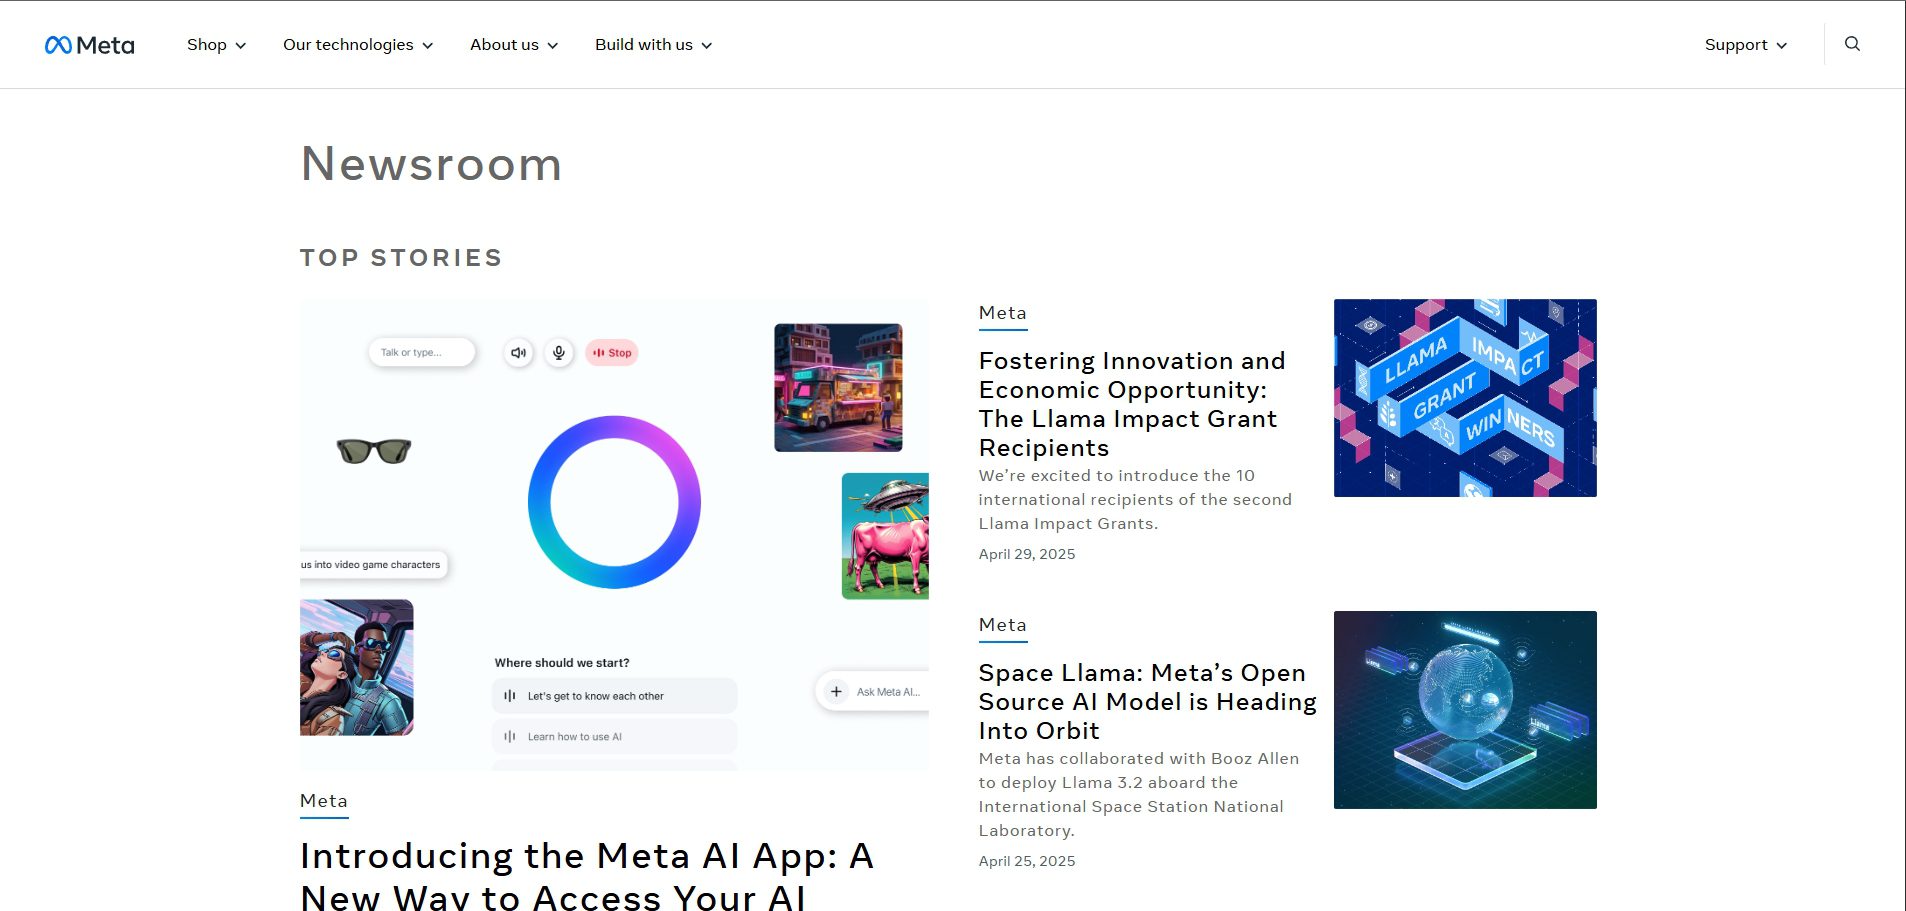Viewport: 1906px width, 911px height.
Task: Click the red Stop pill in the hero image
Action: (612, 352)
